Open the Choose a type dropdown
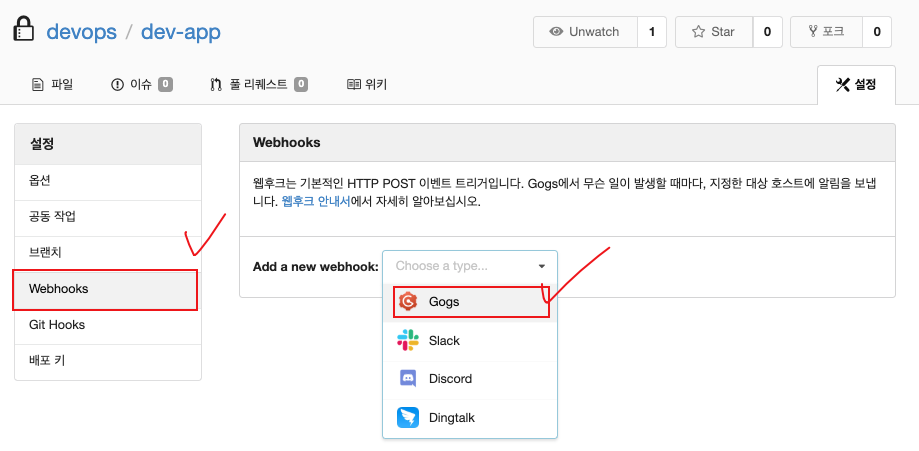Screen dimensions: 919x451 point(470,266)
